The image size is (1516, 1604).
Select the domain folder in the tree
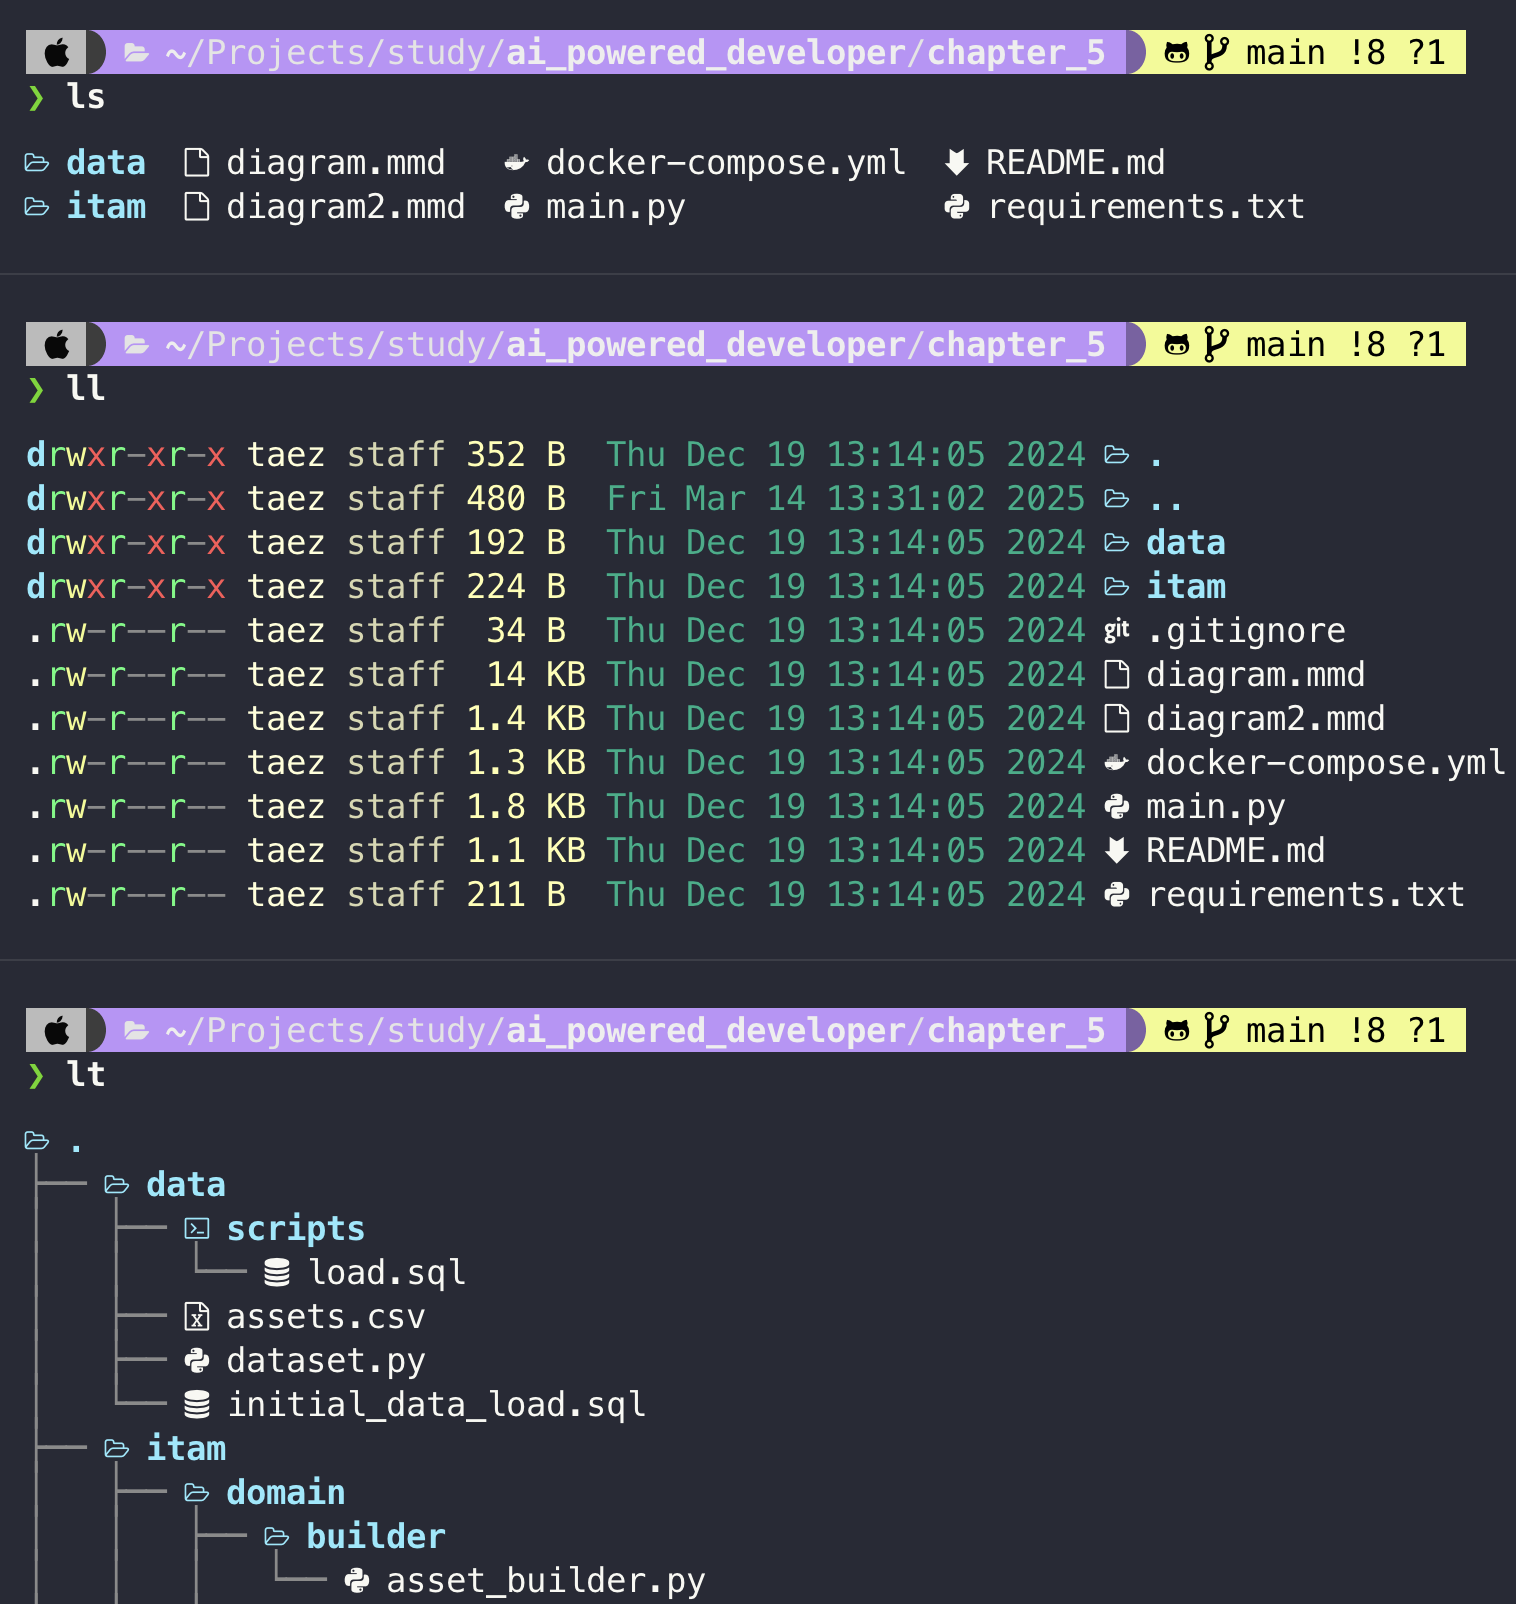click(x=286, y=1492)
